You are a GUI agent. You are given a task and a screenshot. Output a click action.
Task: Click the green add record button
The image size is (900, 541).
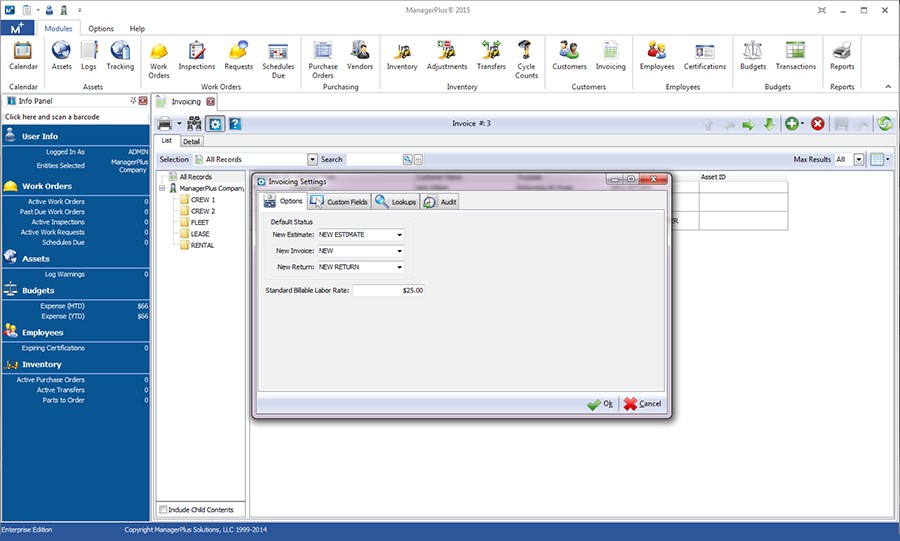(x=792, y=124)
